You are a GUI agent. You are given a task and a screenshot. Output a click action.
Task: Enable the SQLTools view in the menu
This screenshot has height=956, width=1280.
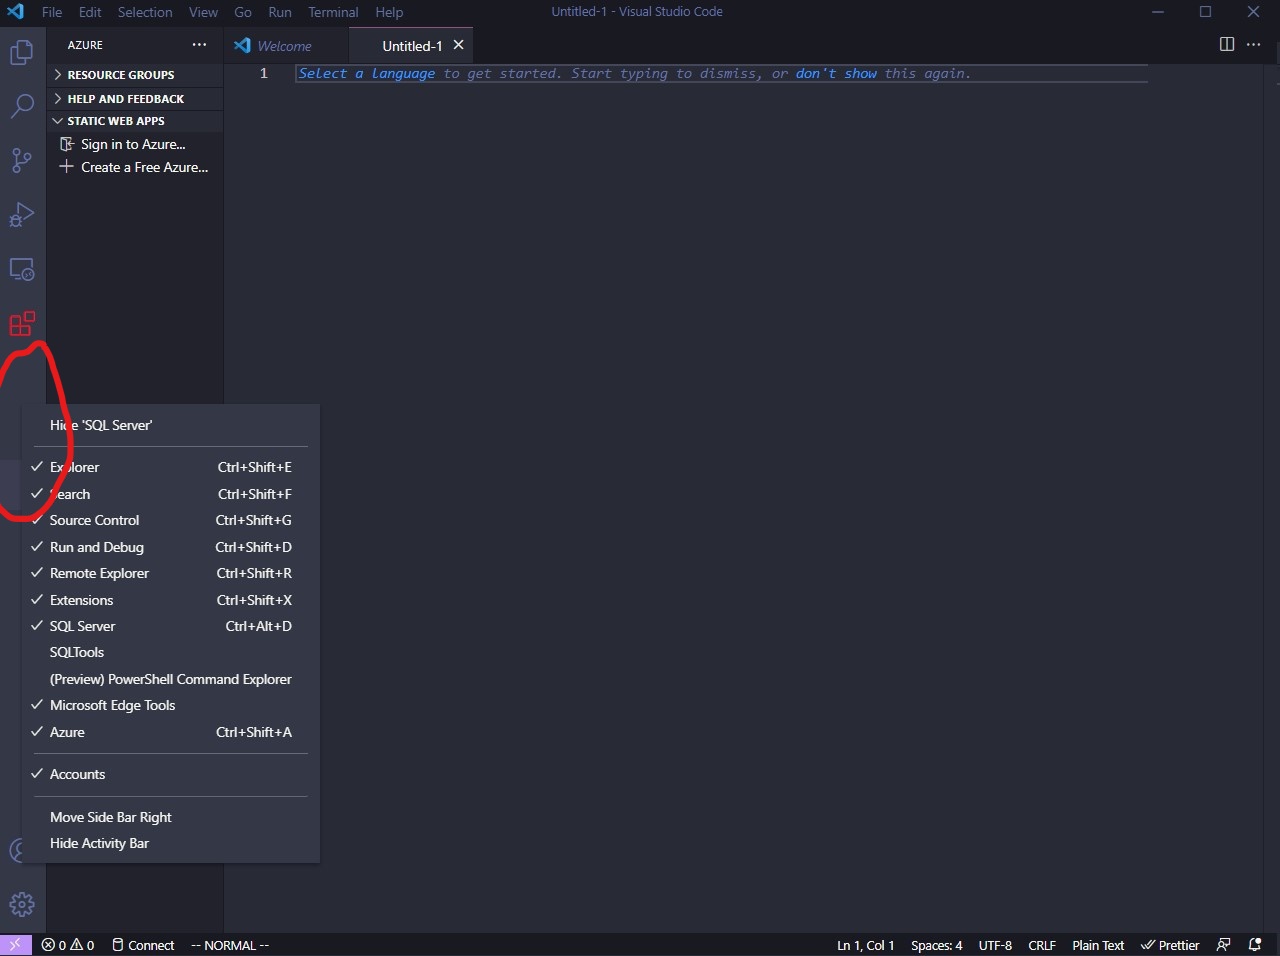pos(77,652)
